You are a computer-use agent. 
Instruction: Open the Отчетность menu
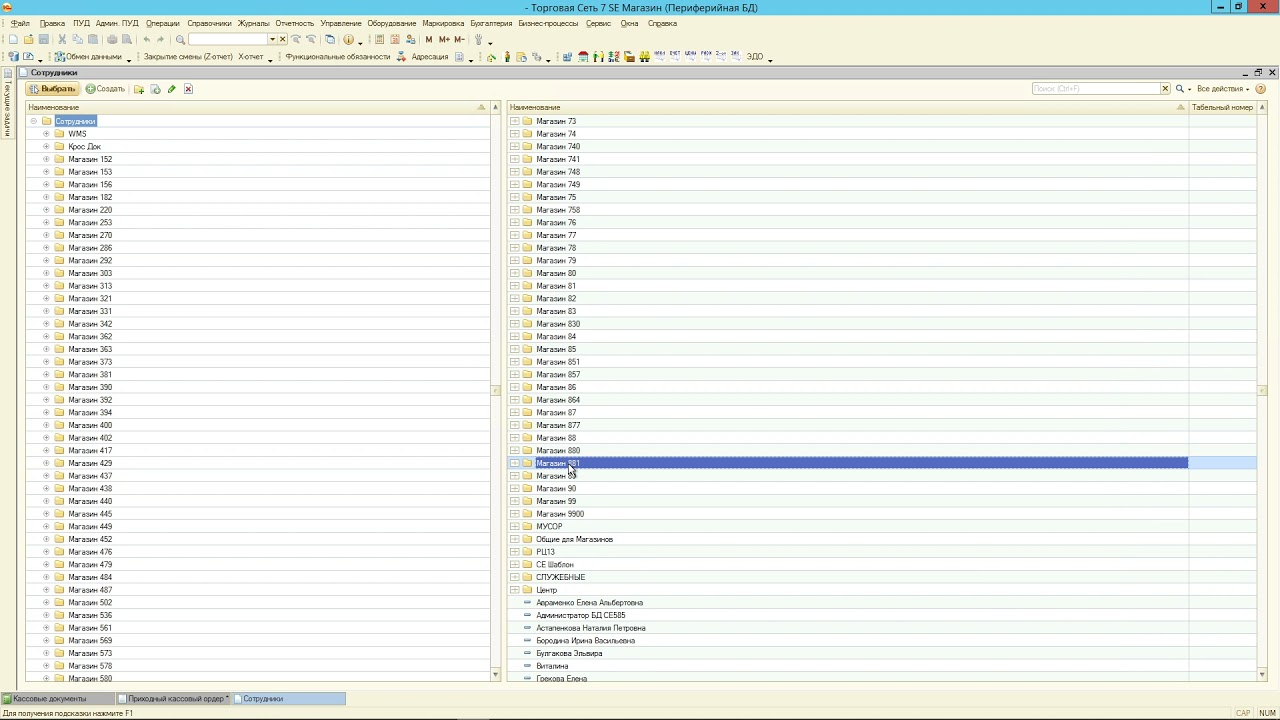coord(295,23)
